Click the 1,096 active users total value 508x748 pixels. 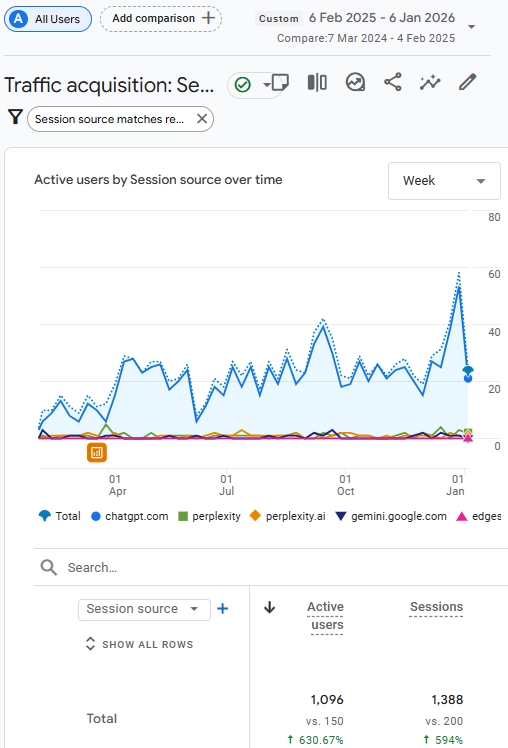(x=327, y=699)
